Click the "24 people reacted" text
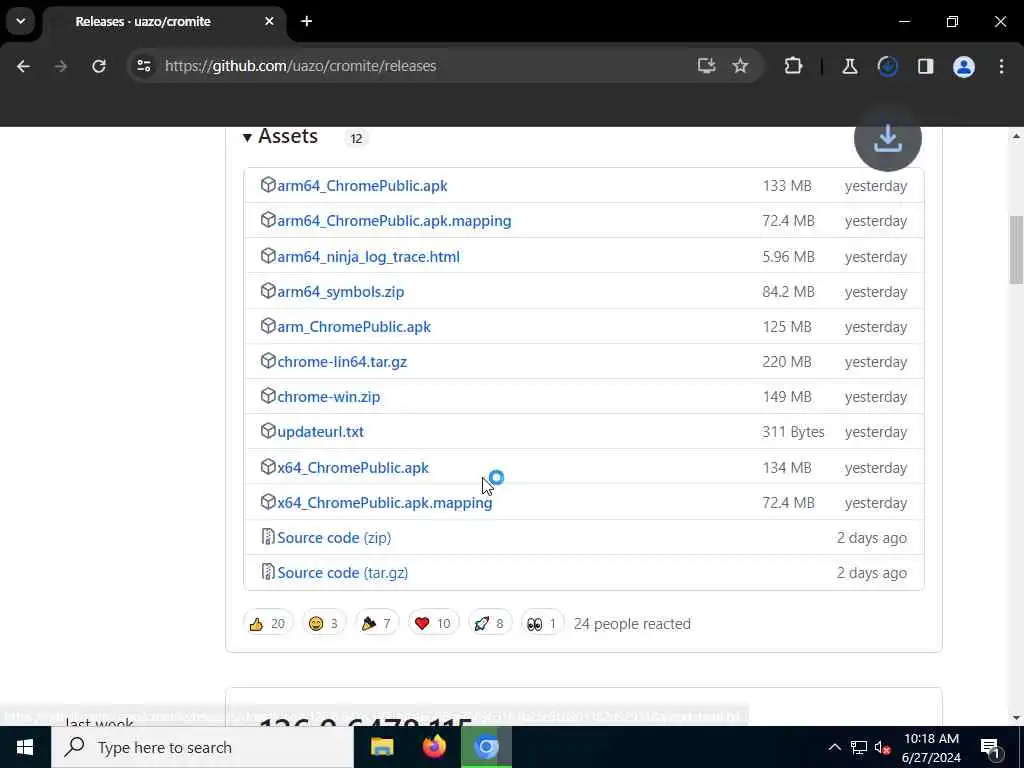The image size is (1024, 768). 632,624
